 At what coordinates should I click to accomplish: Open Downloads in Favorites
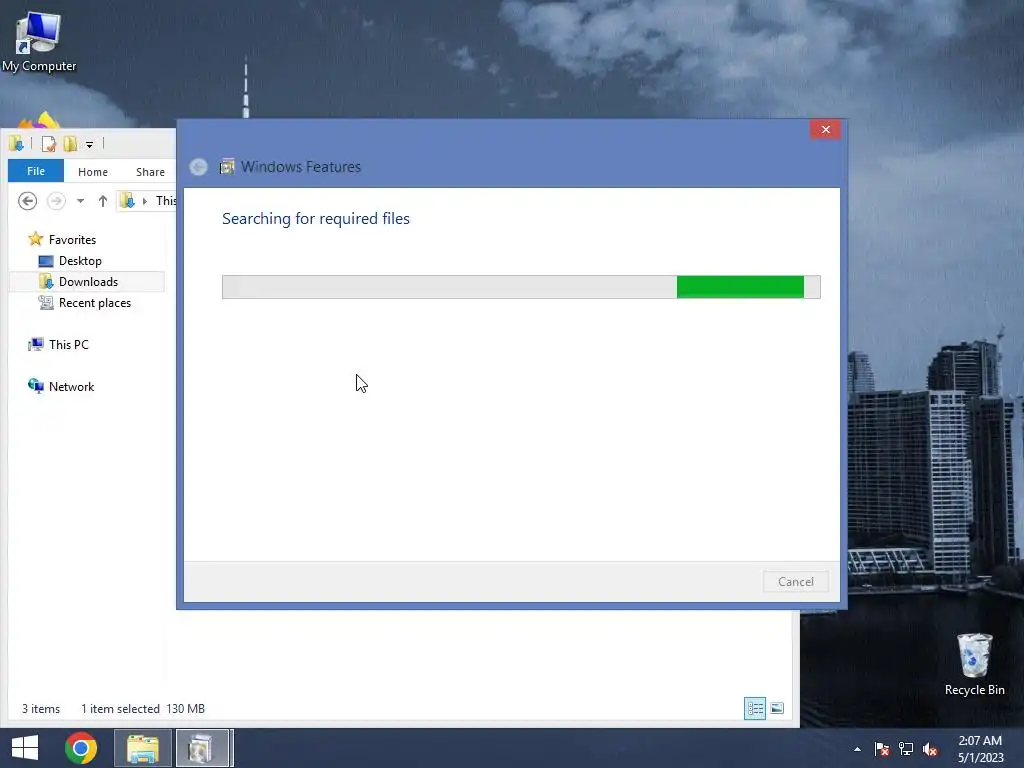point(78,282)
